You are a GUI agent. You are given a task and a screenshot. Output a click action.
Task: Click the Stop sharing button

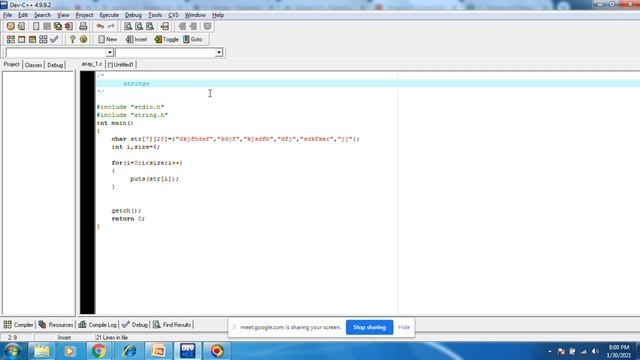pos(369,327)
